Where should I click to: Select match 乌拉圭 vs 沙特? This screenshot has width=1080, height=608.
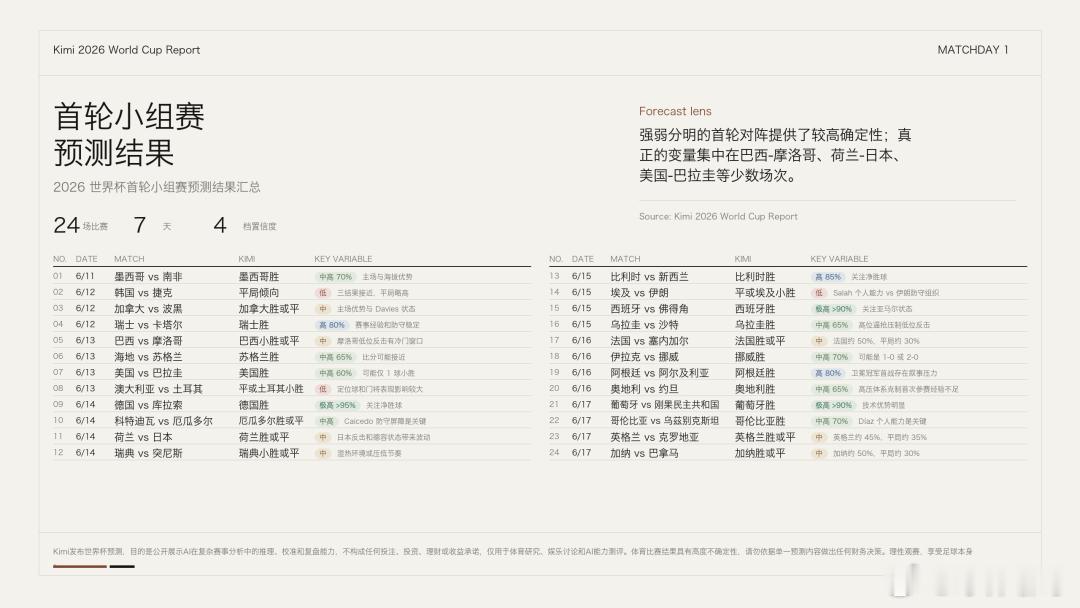coord(644,324)
